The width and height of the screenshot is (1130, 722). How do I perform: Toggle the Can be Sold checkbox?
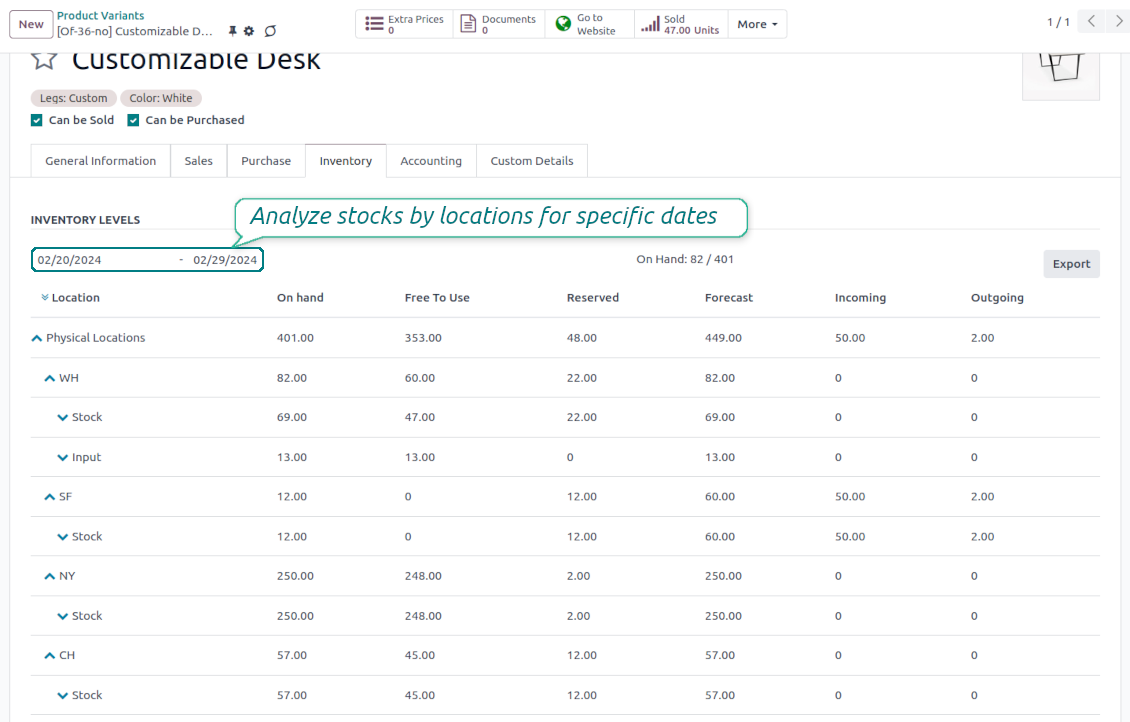pos(37,120)
